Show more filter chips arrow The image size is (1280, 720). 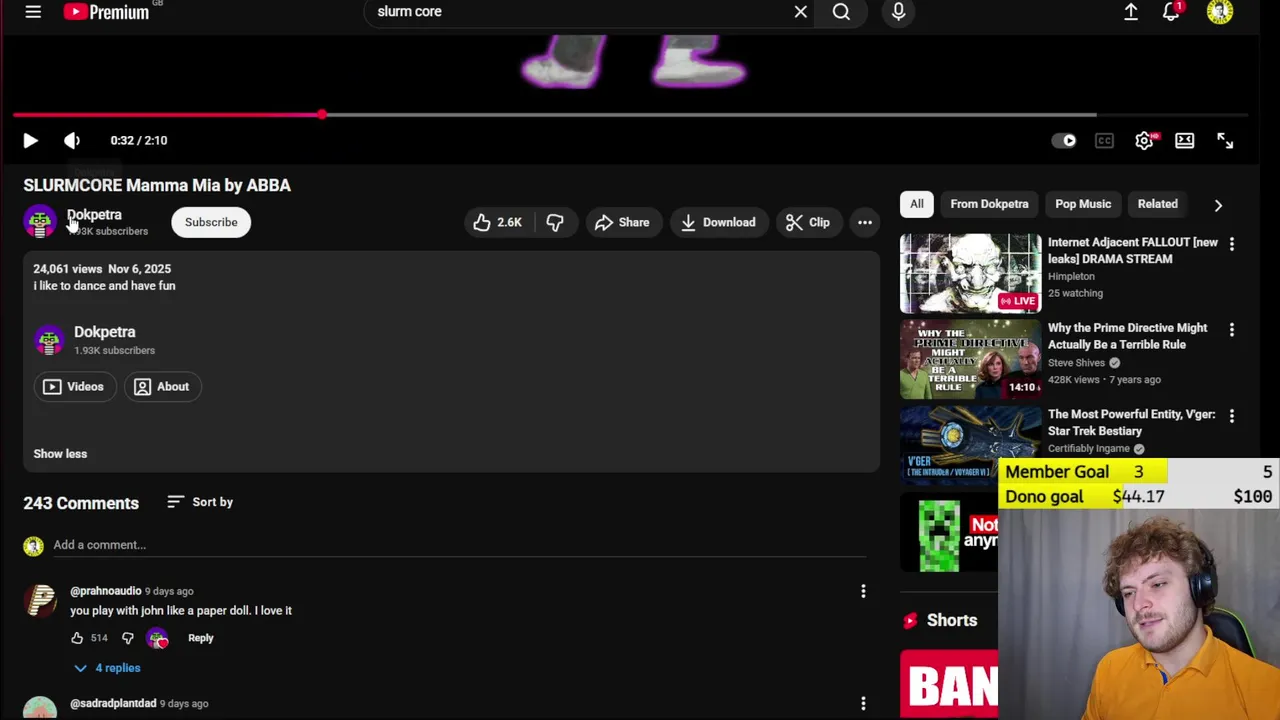[x=1218, y=205]
